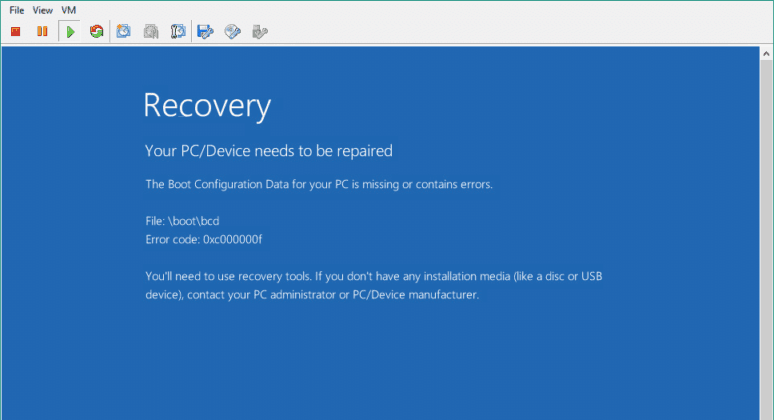
Task: Click "contact your PC administrator" line
Action: (x=312, y=295)
